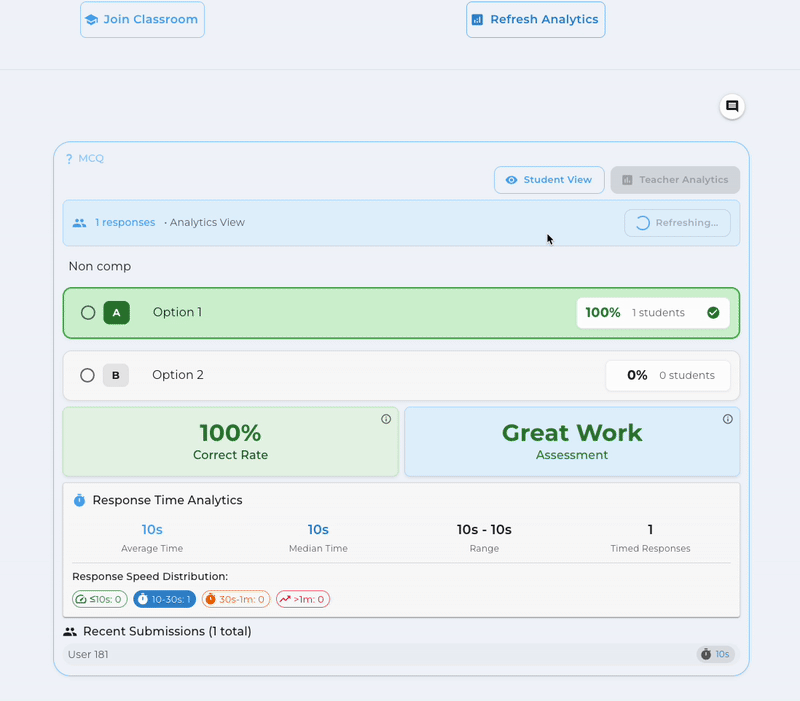Select the radio button for Option 2
The width and height of the screenshot is (800, 701).
click(88, 375)
